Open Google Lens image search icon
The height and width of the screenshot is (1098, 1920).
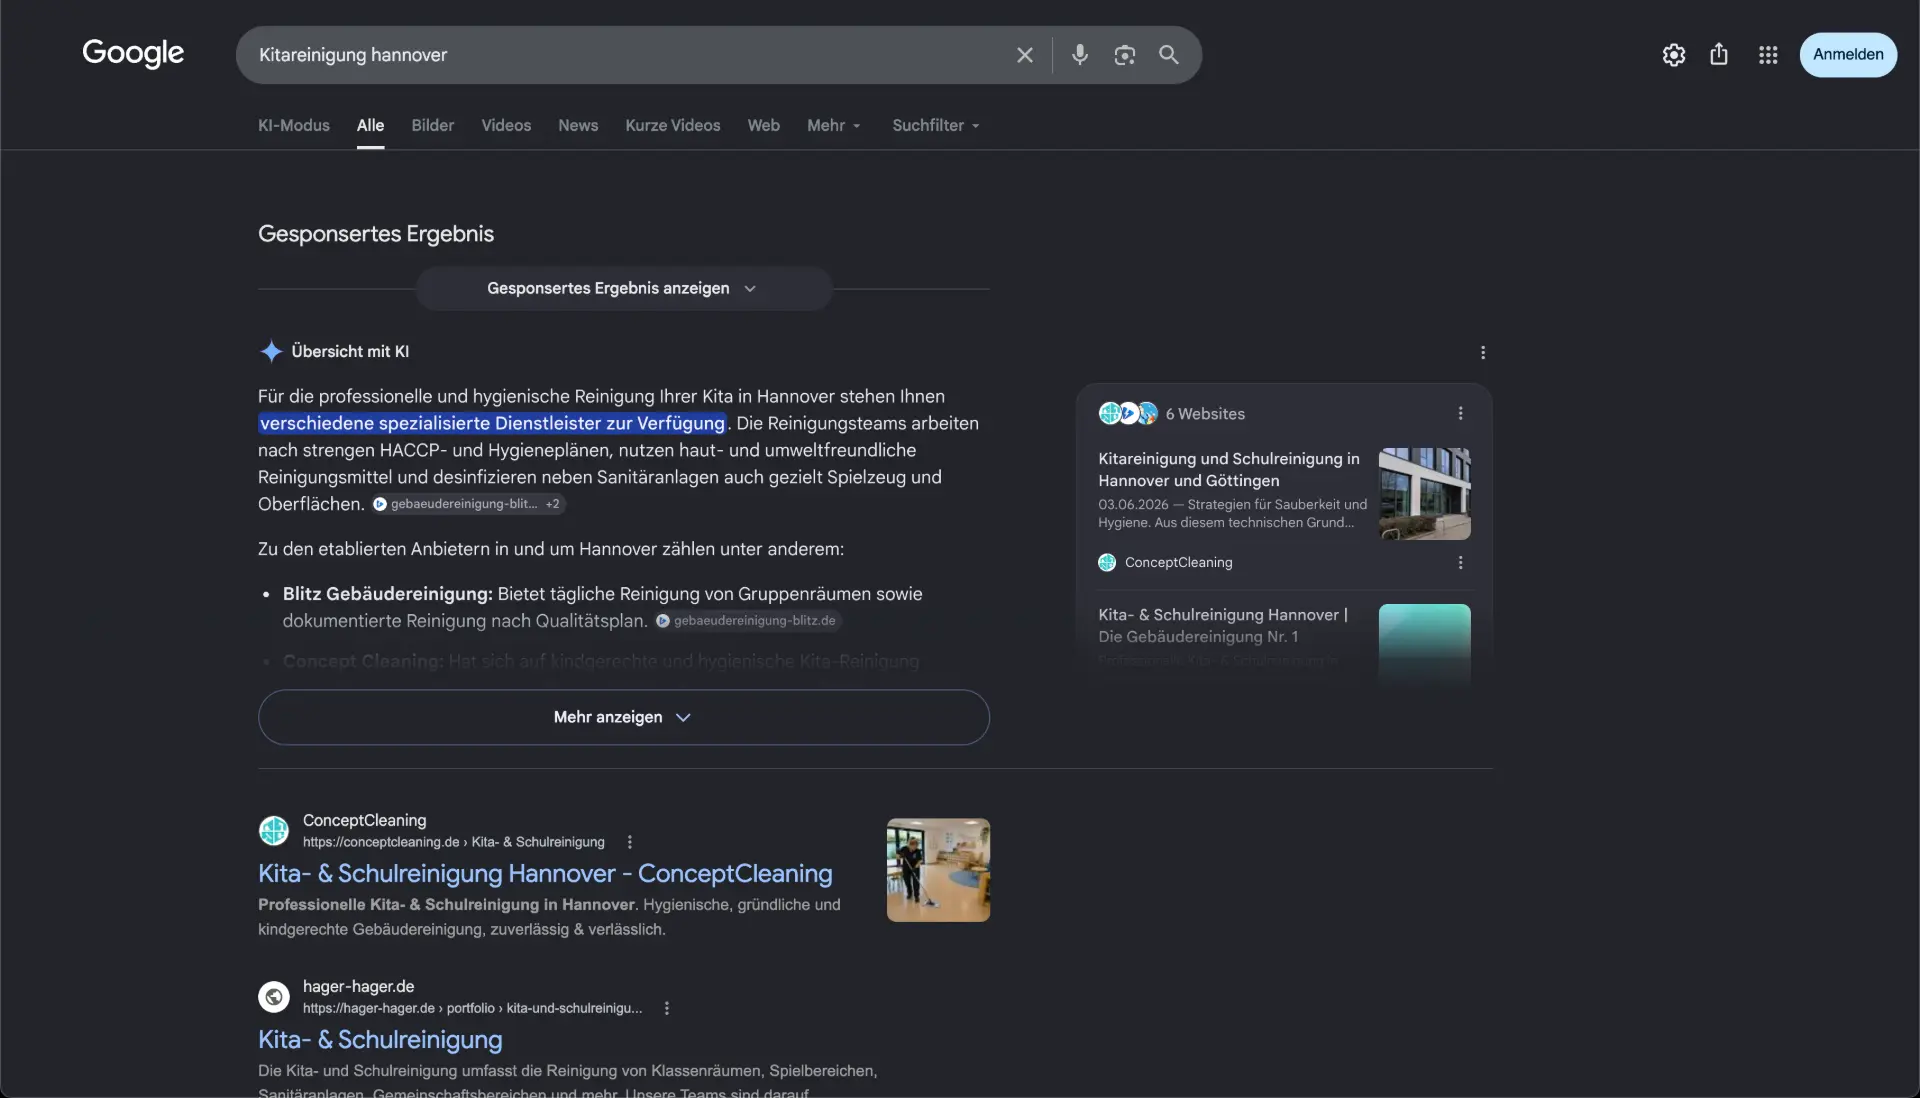(x=1124, y=55)
